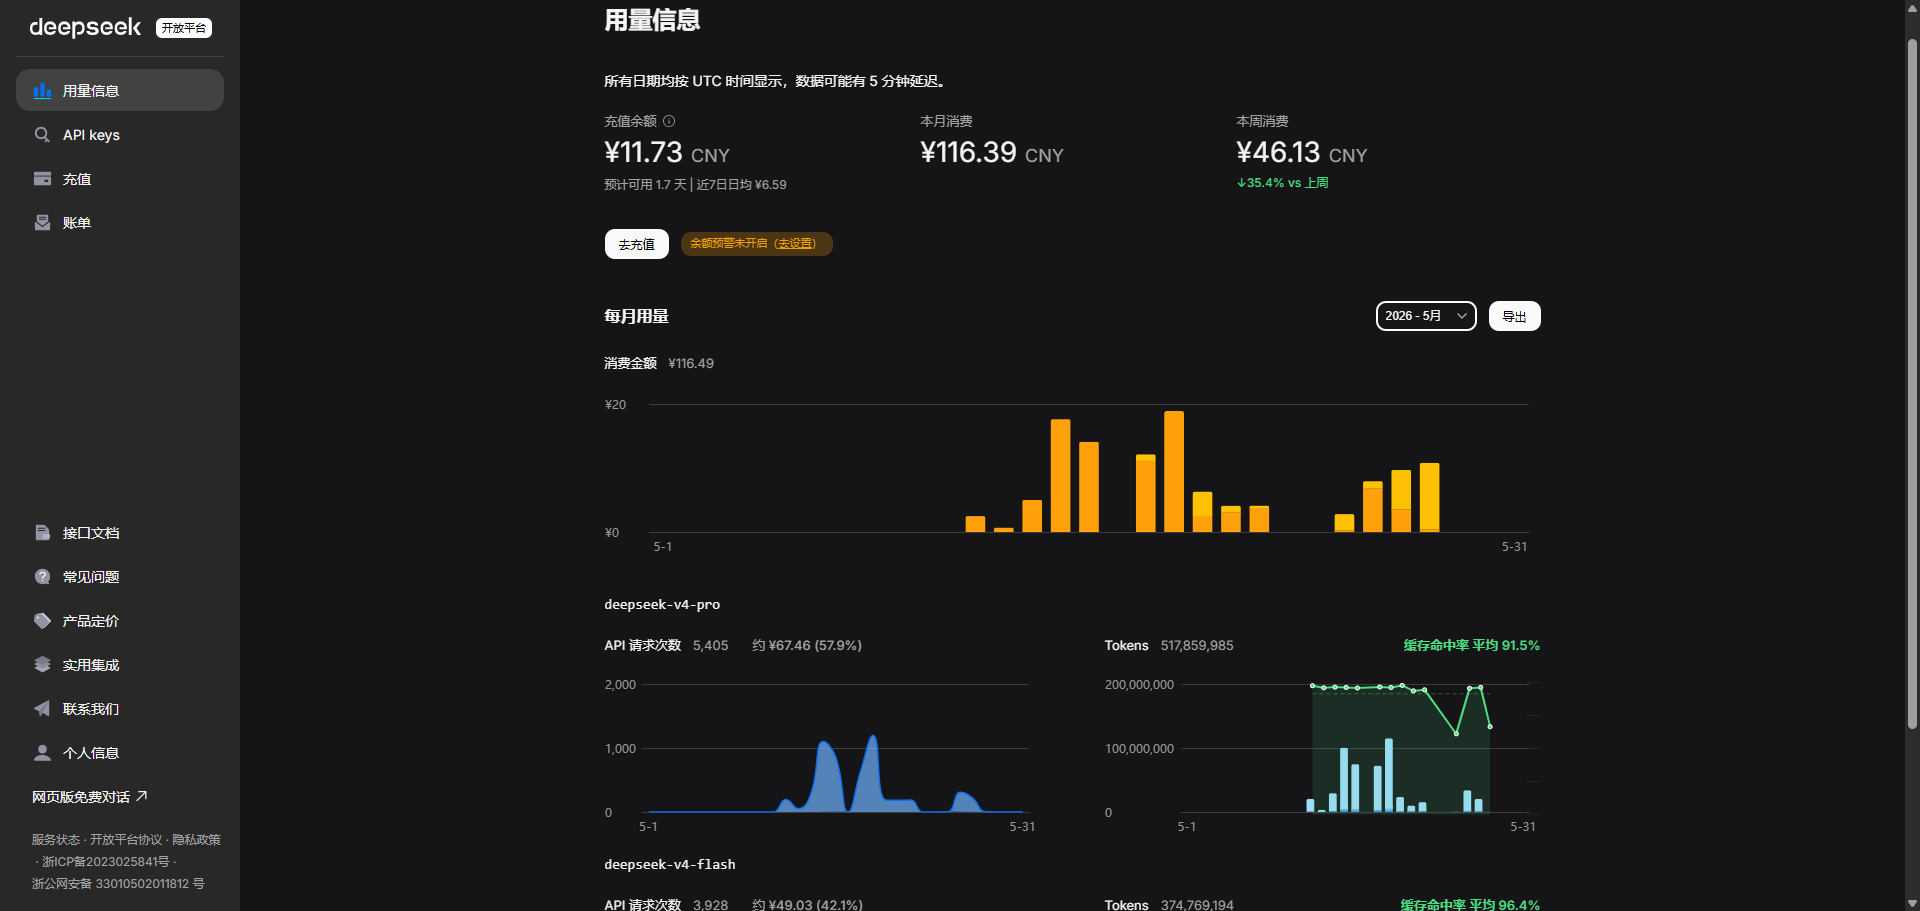Open the 隐私政策 footer link
The height and width of the screenshot is (911, 1920).
pos(196,840)
